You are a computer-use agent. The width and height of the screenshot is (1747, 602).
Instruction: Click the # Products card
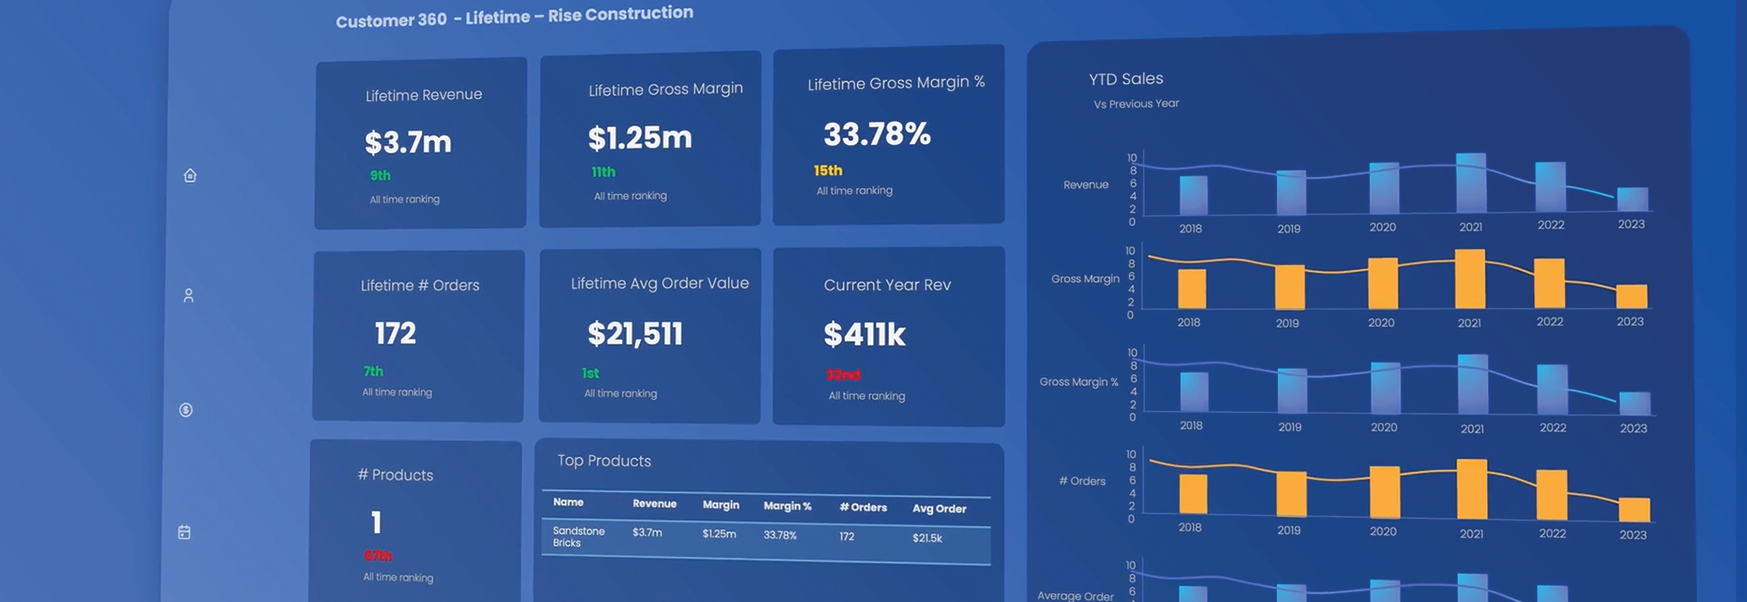(415, 522)
